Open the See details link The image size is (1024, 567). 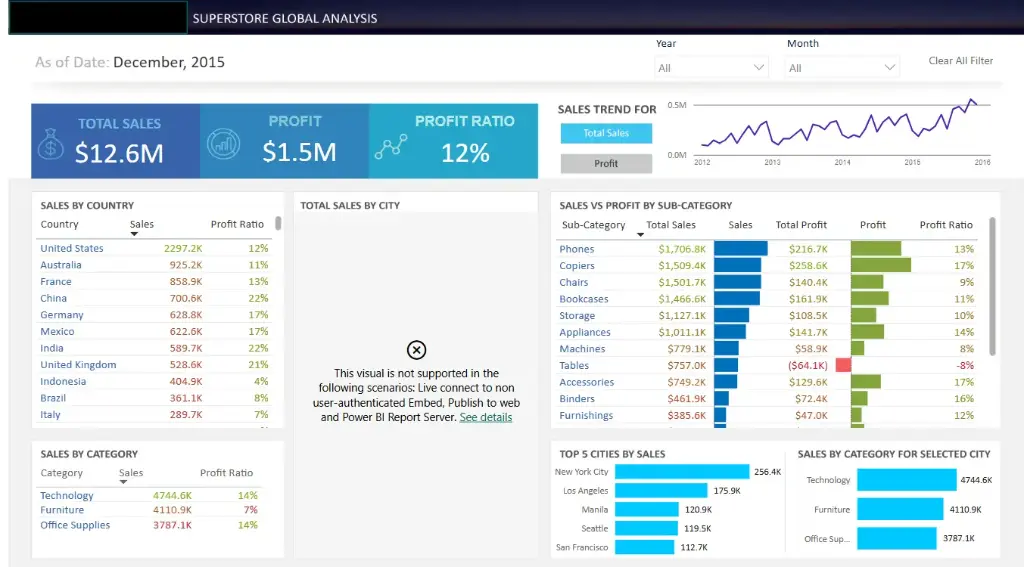pos(485,417)
